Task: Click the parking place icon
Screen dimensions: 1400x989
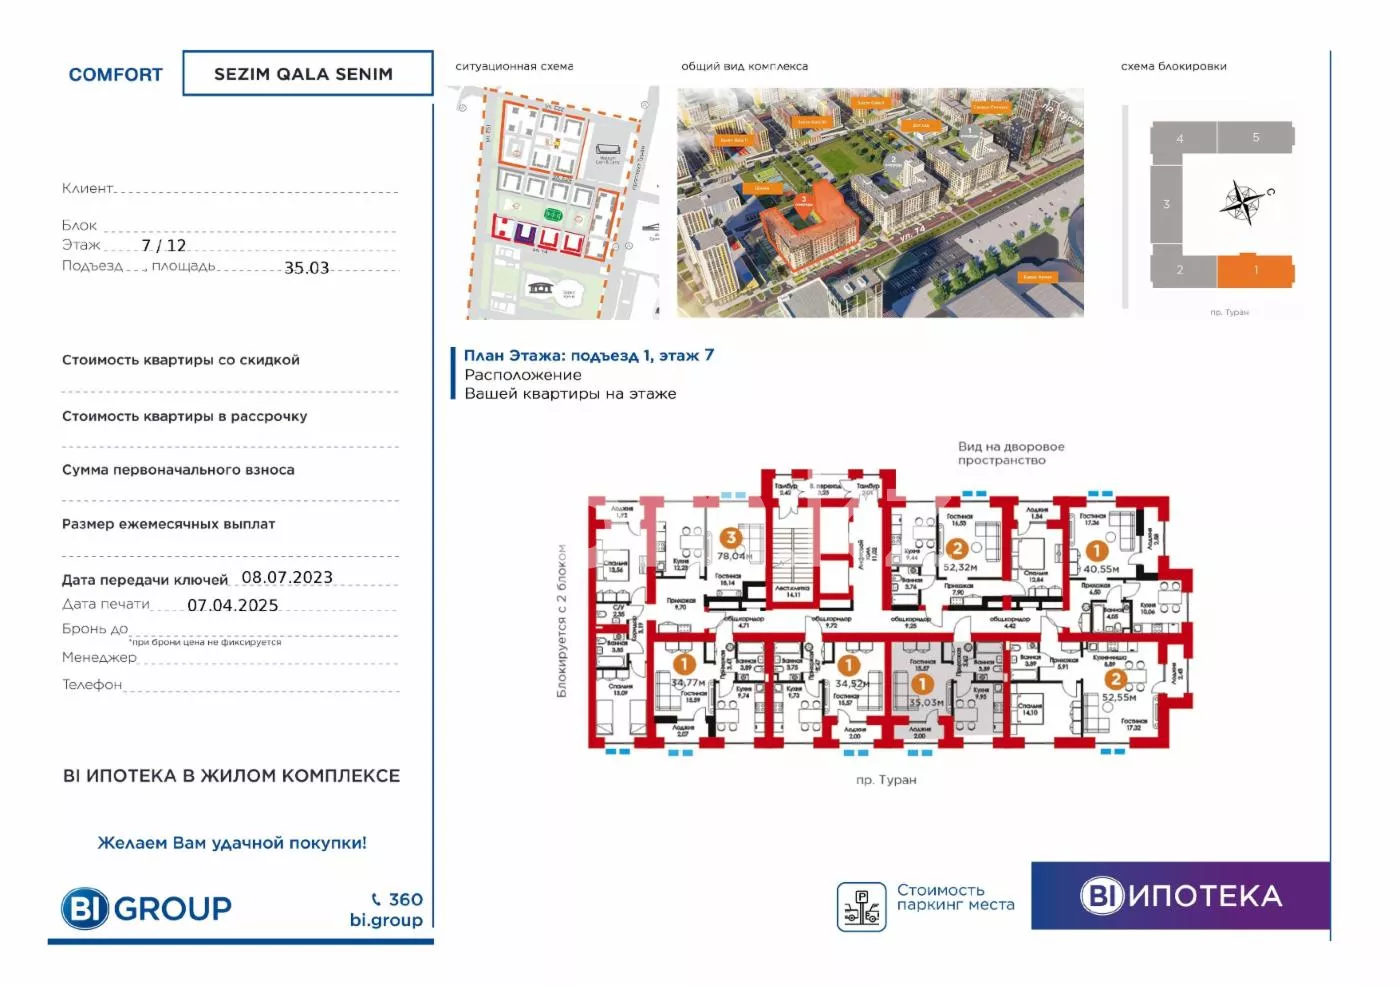Action: click(x=861, y=907)
